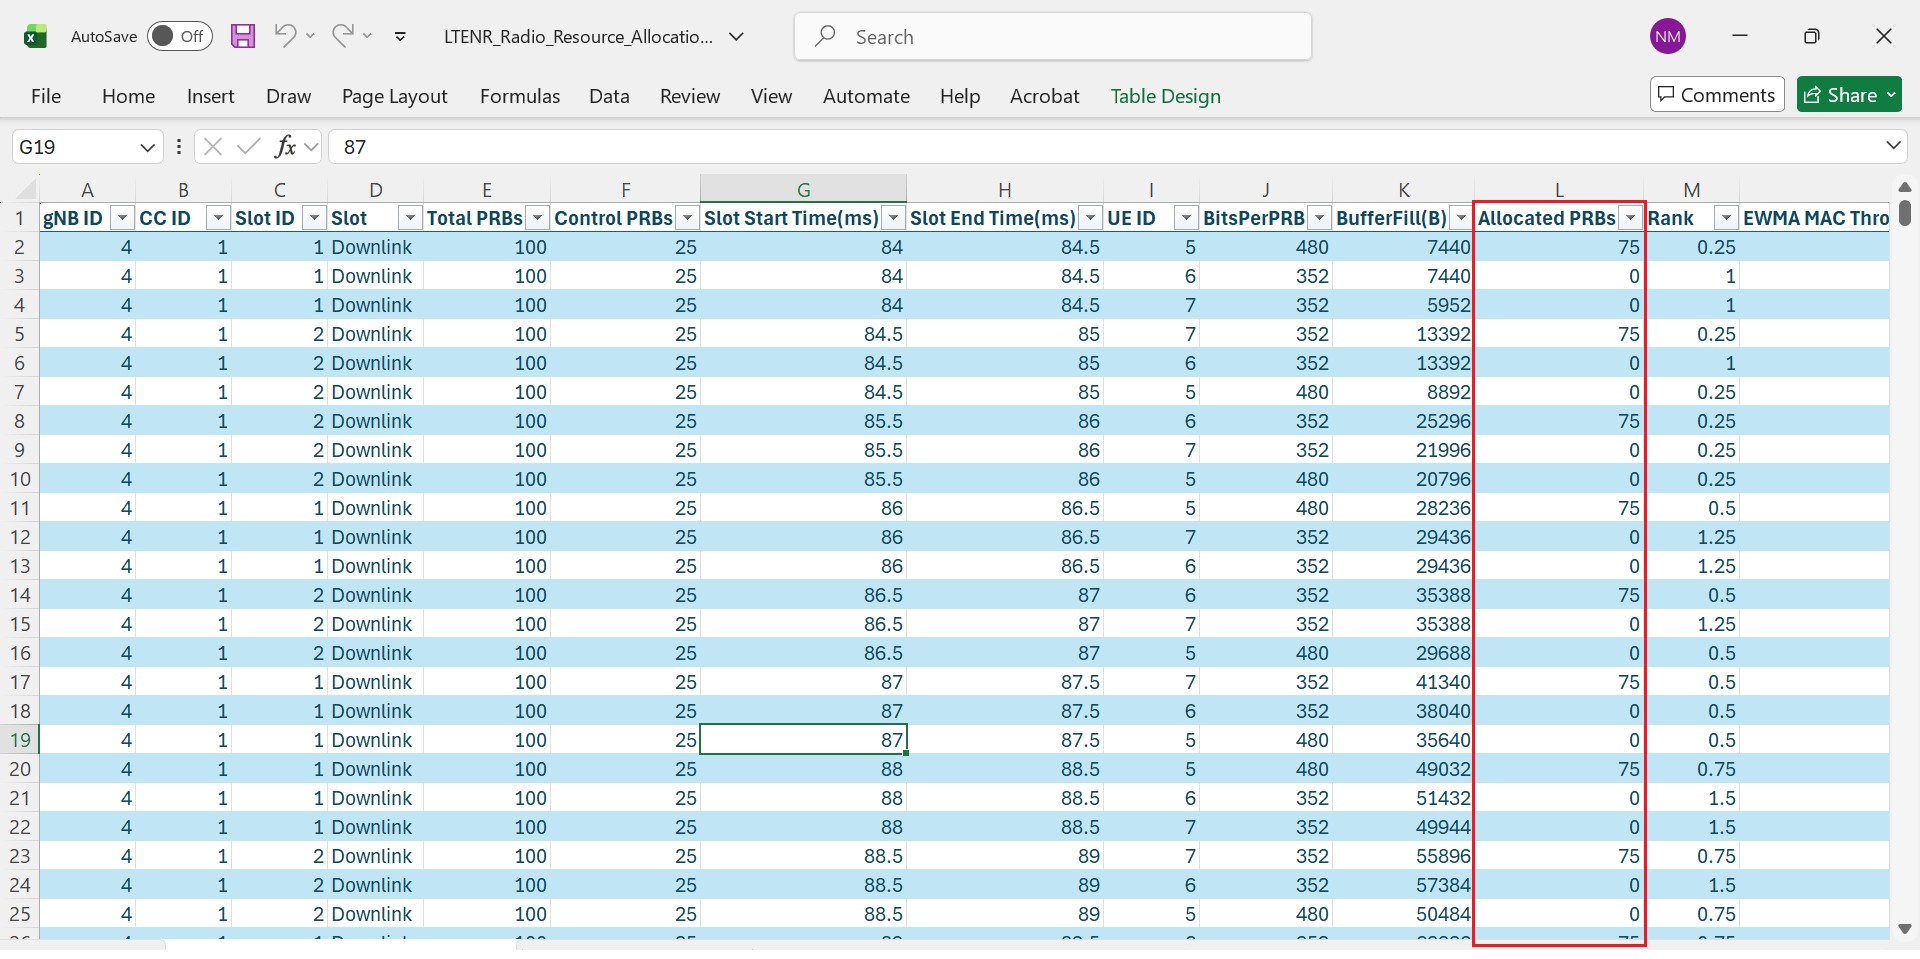Click the Name Box showing G19
Viewport: 1920px width, 959px height.
[x=74, y=147]
